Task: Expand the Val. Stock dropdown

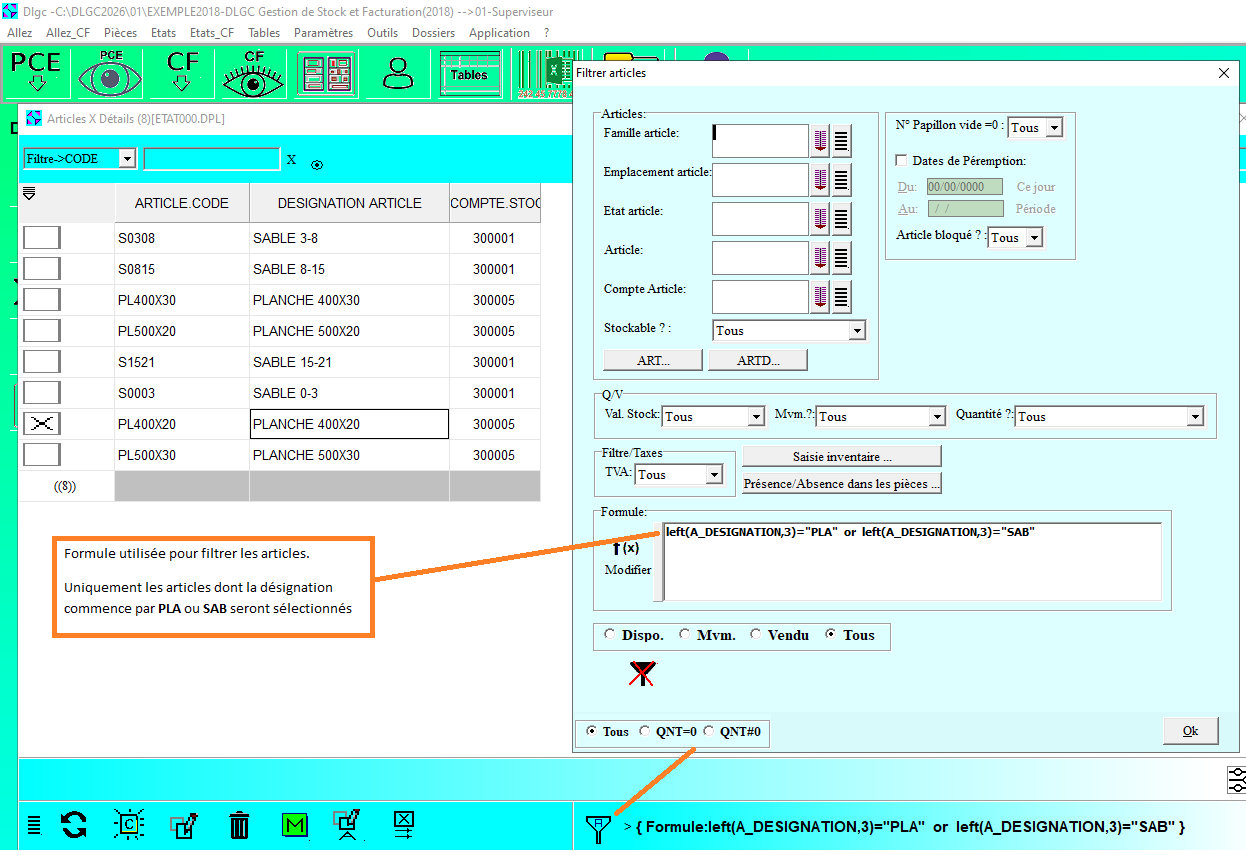Action: pyautogui.click(x=756, y=417)
